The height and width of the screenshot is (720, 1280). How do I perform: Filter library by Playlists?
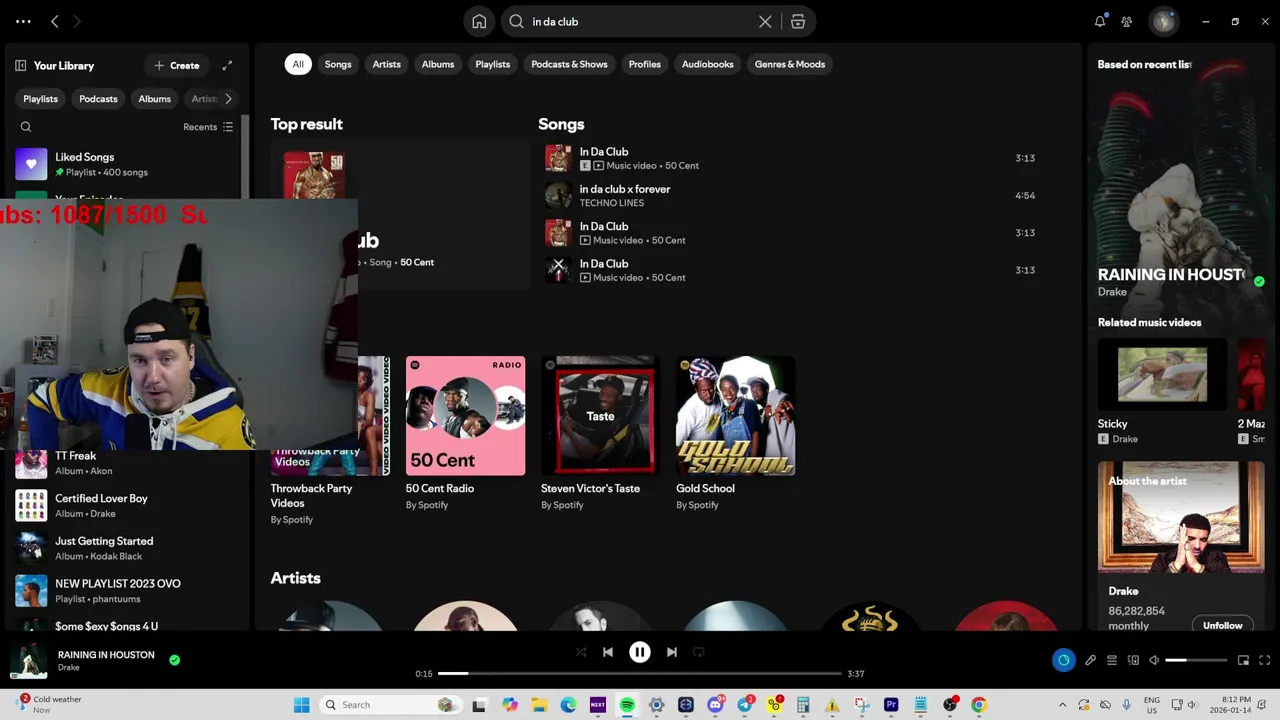click(x=40, y=99)
